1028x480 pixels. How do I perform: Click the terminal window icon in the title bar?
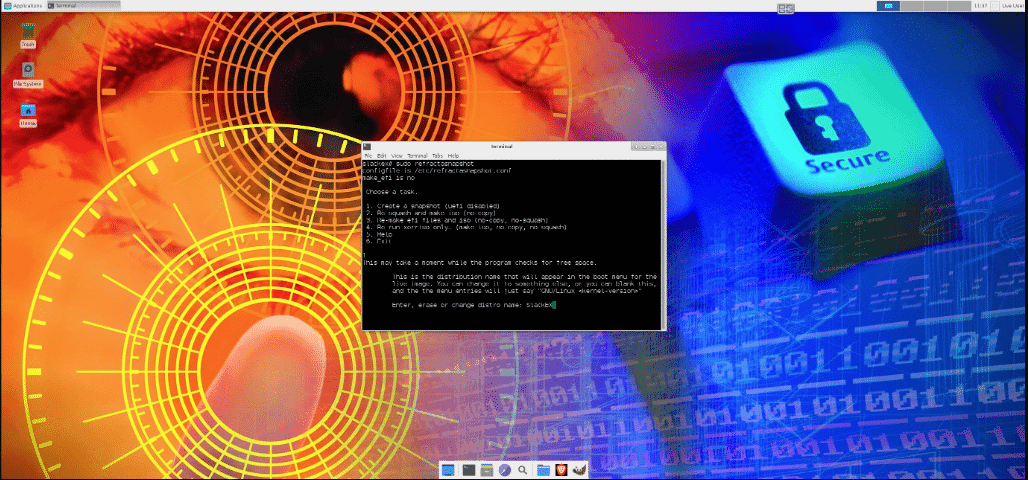[x=367, y=146]
